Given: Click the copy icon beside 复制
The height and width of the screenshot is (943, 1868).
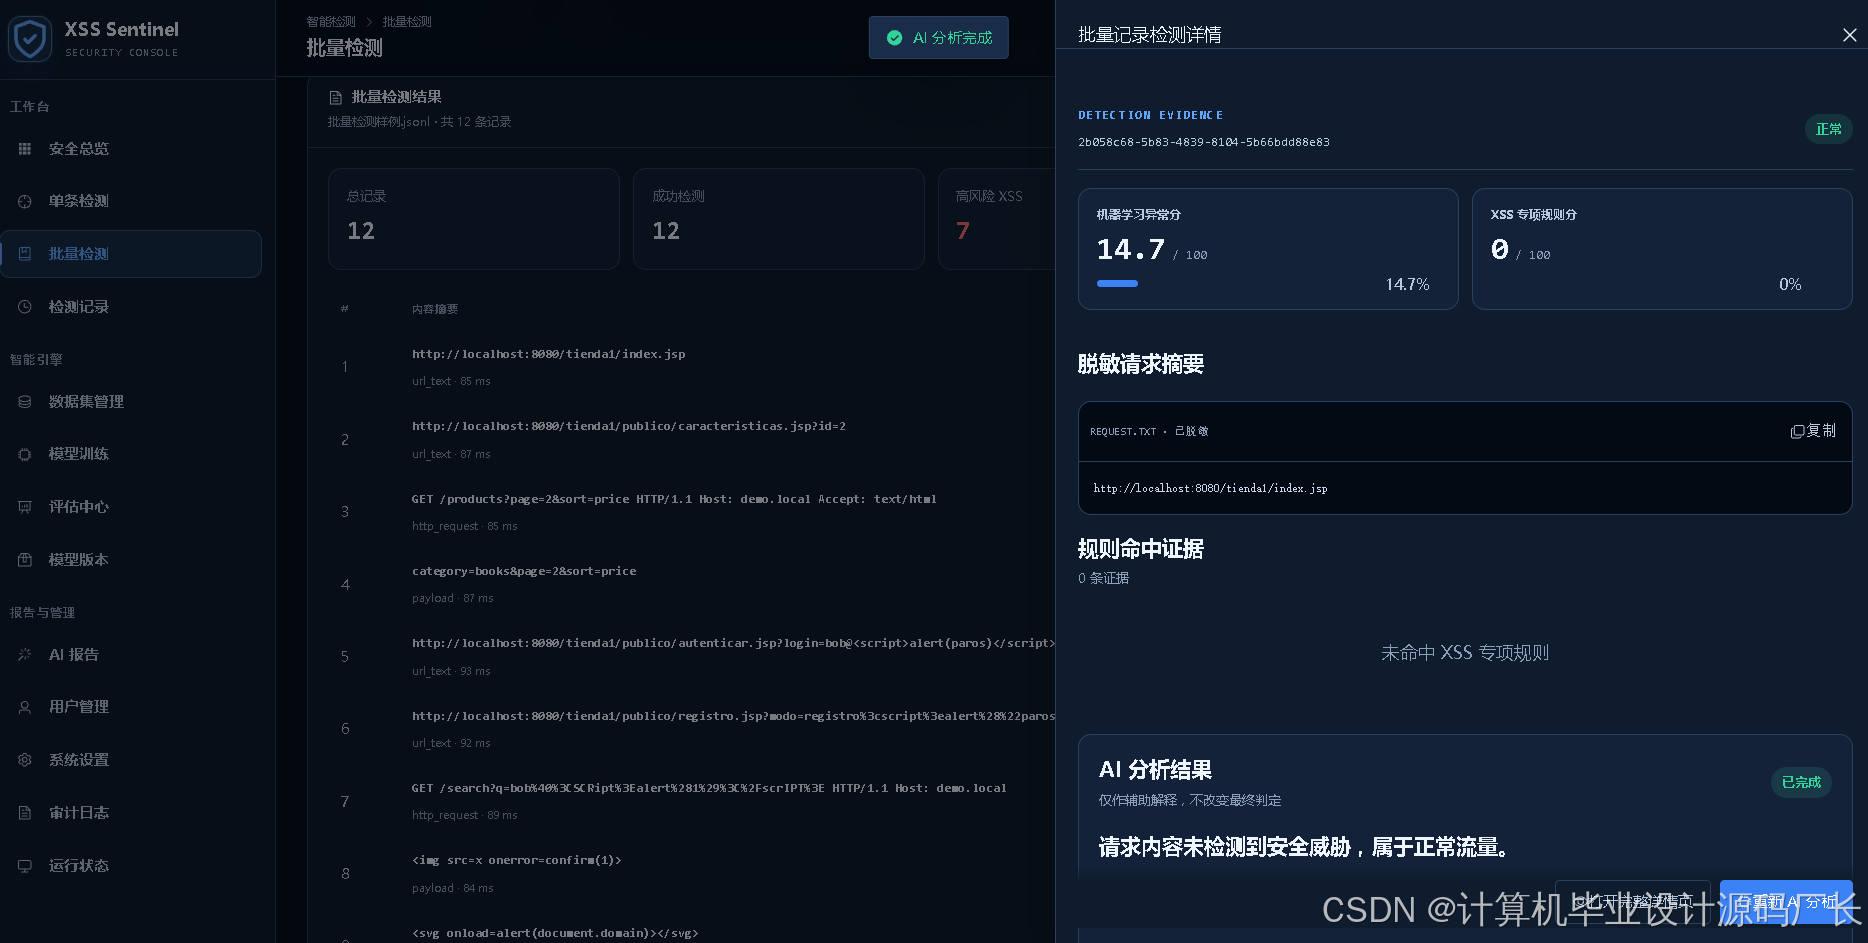Looking at the screenshot, I should point(1797,431).
